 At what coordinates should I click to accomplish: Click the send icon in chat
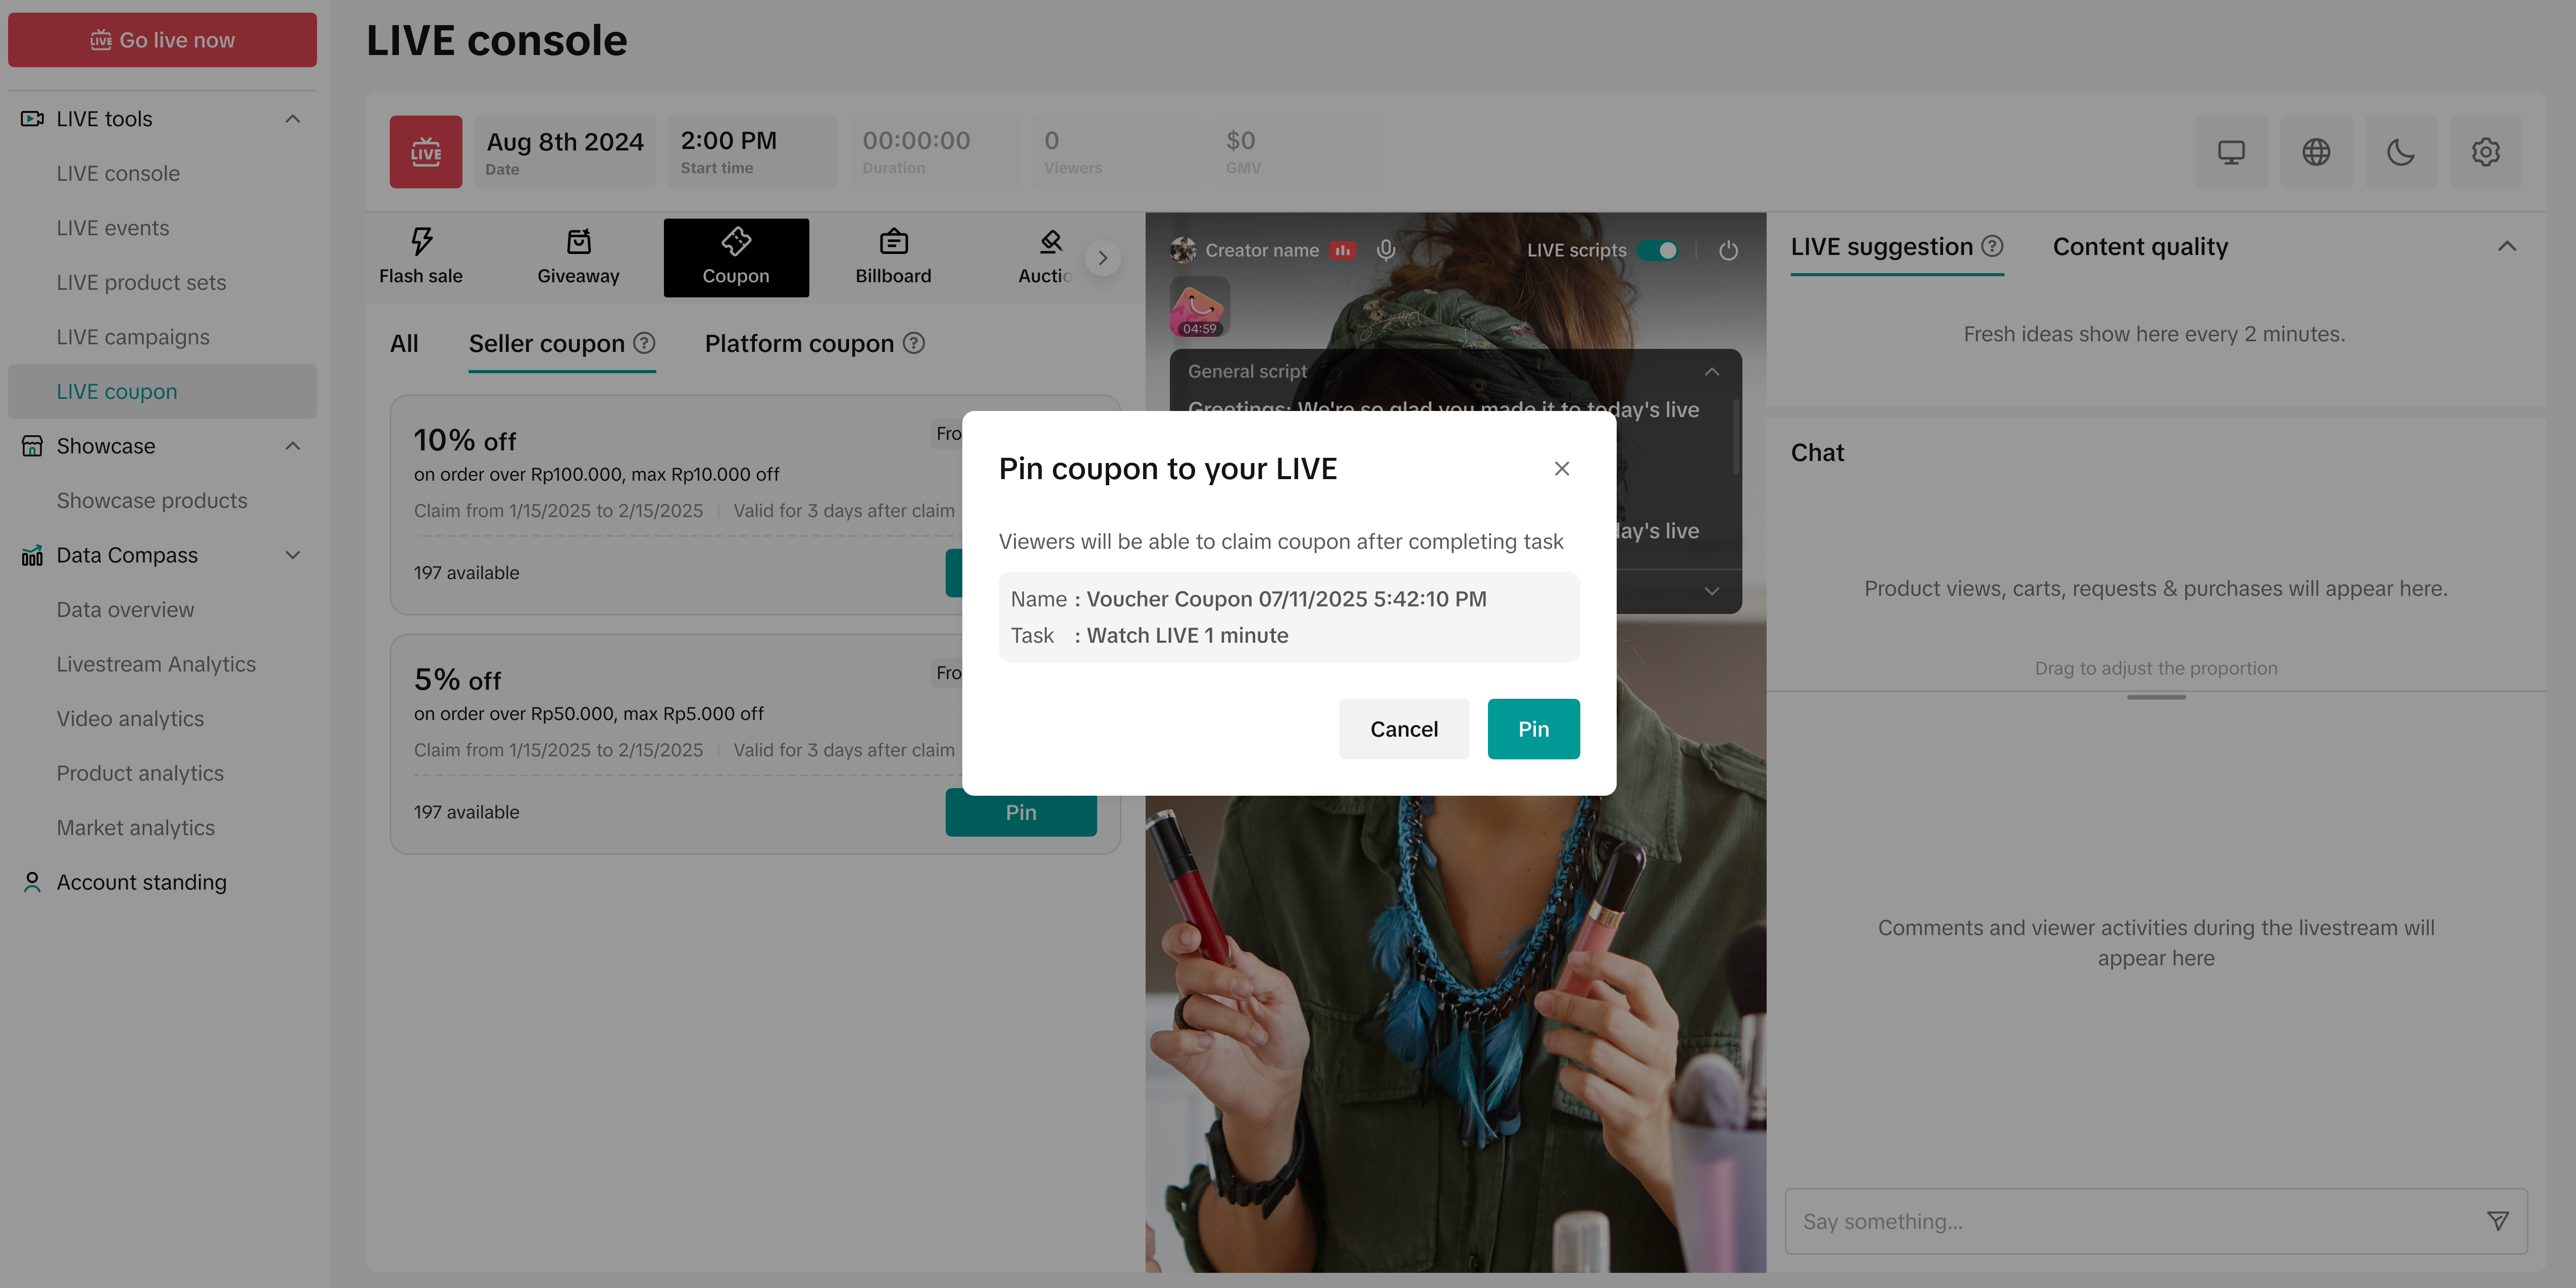click(x=2497, y=1220)
